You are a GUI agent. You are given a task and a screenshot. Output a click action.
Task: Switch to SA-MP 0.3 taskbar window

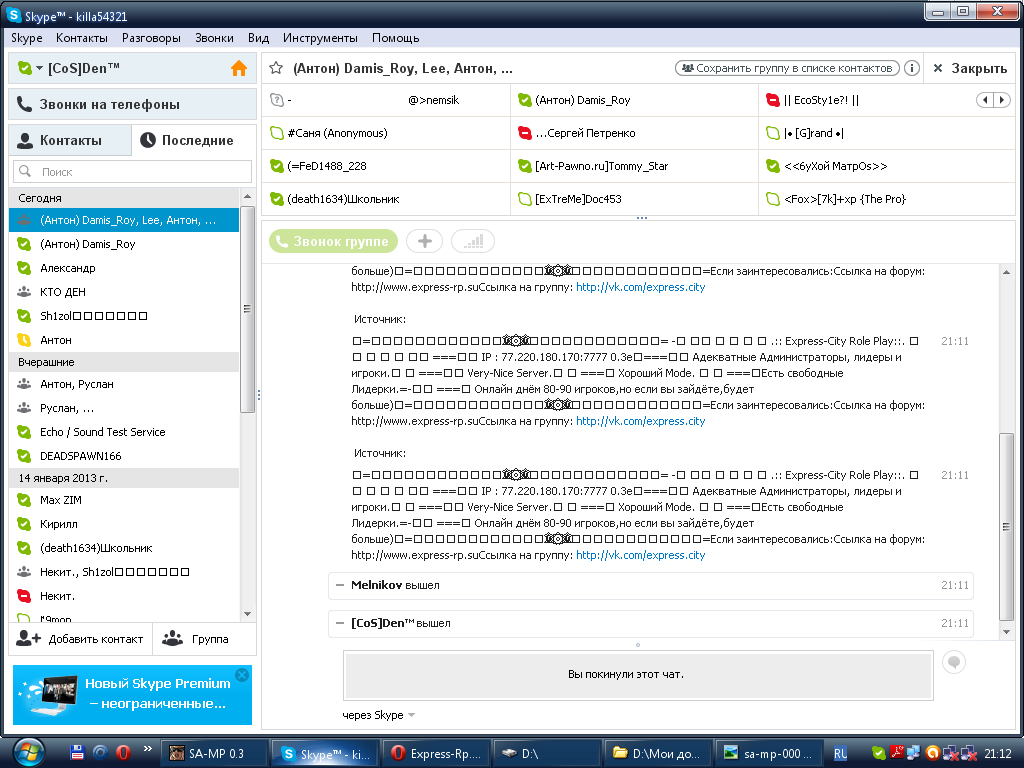coord(214,754)
